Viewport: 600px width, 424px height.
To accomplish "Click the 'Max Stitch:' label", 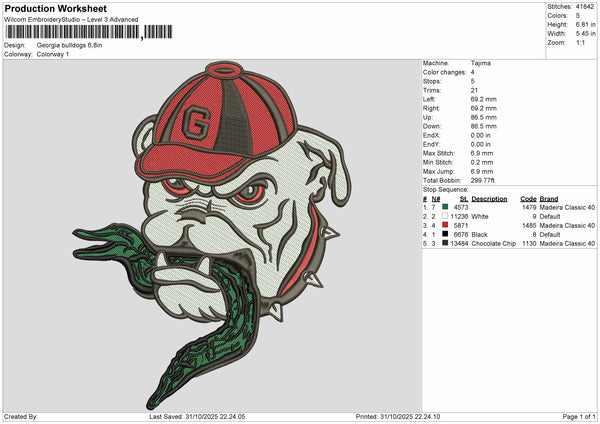I will click(439, 153).
